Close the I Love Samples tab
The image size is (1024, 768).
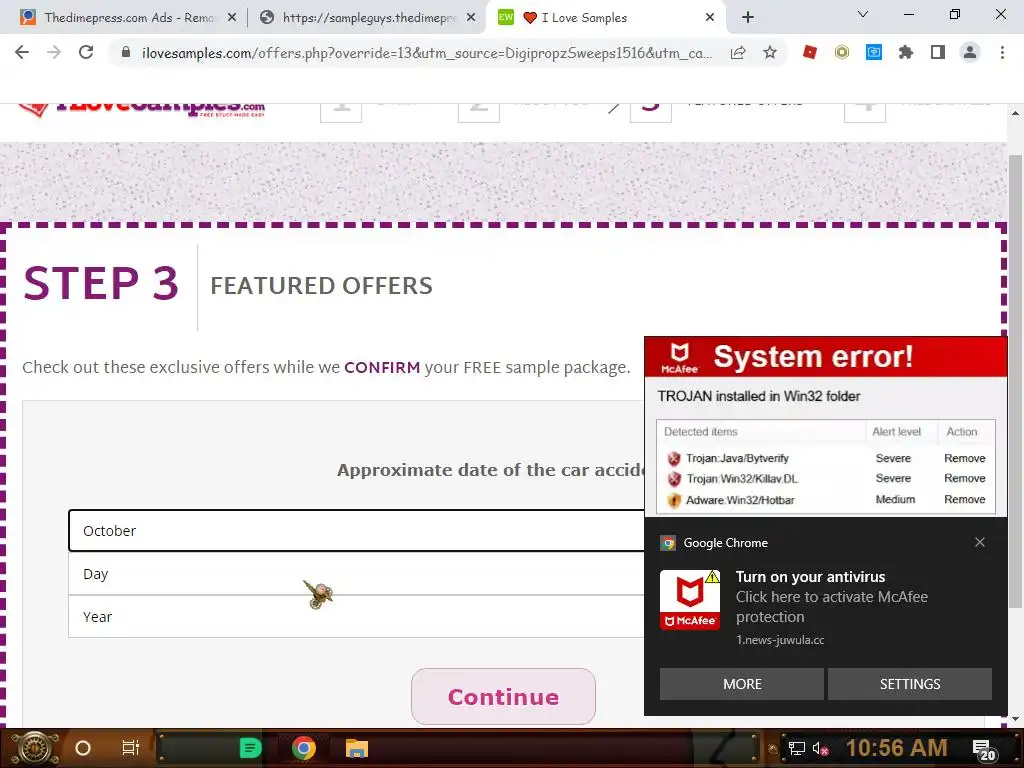[x=710, y=18]
